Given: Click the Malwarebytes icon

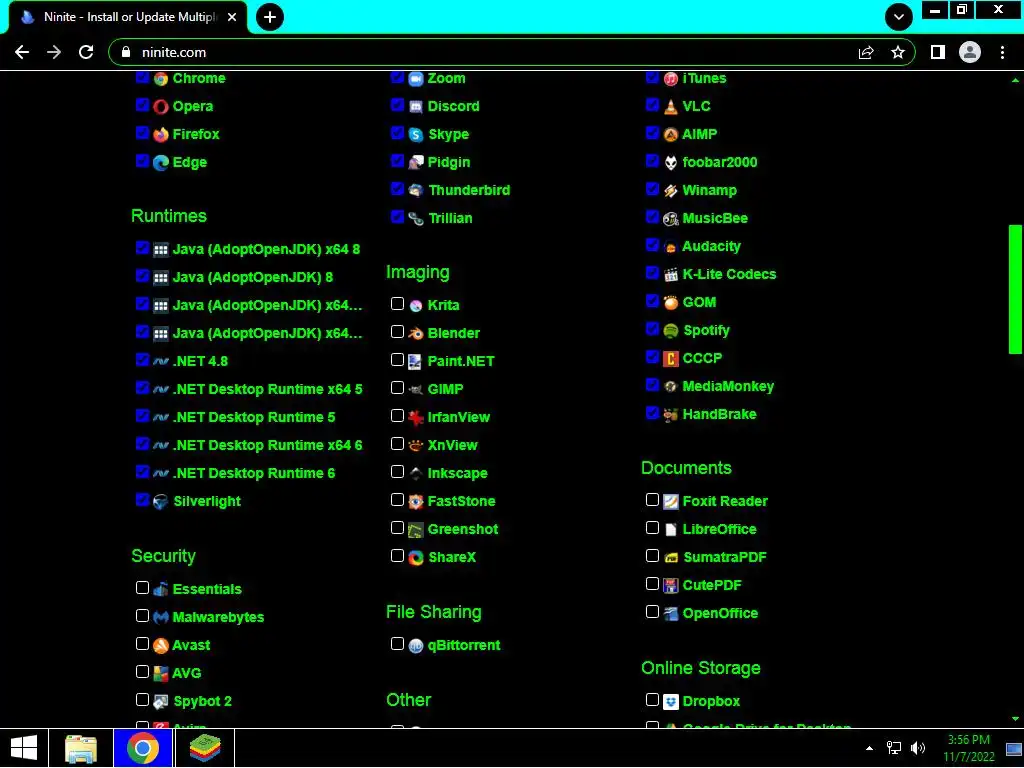Looking at the screenshot, I should [x=161, y=618].
